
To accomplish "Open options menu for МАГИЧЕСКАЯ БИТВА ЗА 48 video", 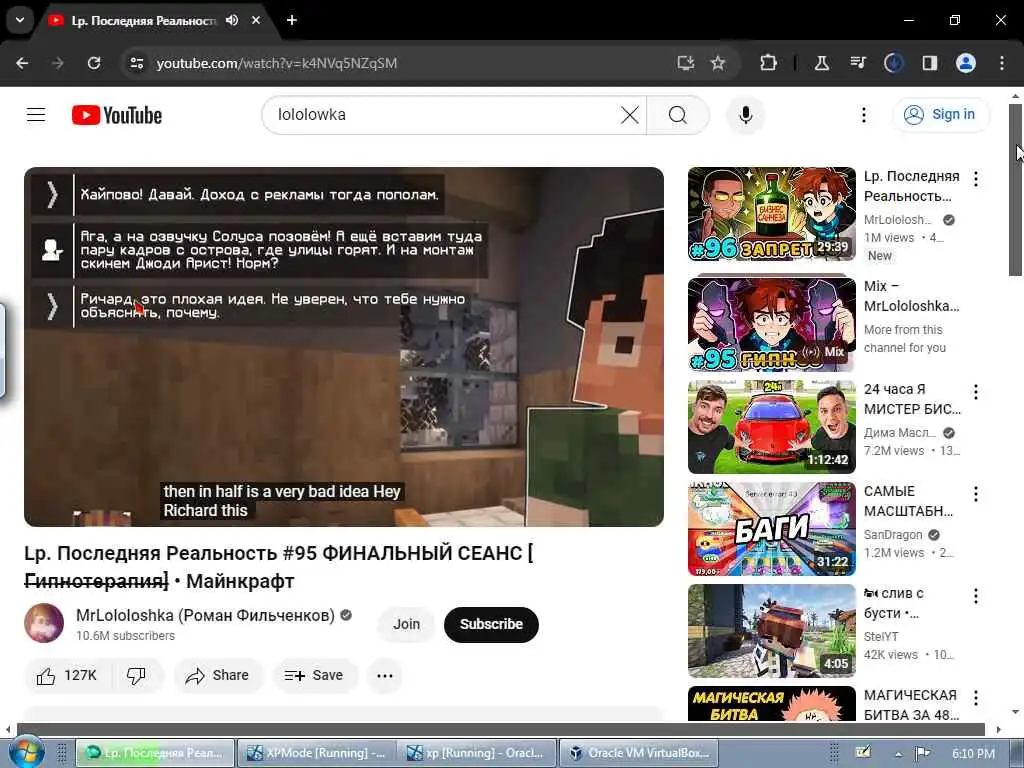I will click(976, 697).
